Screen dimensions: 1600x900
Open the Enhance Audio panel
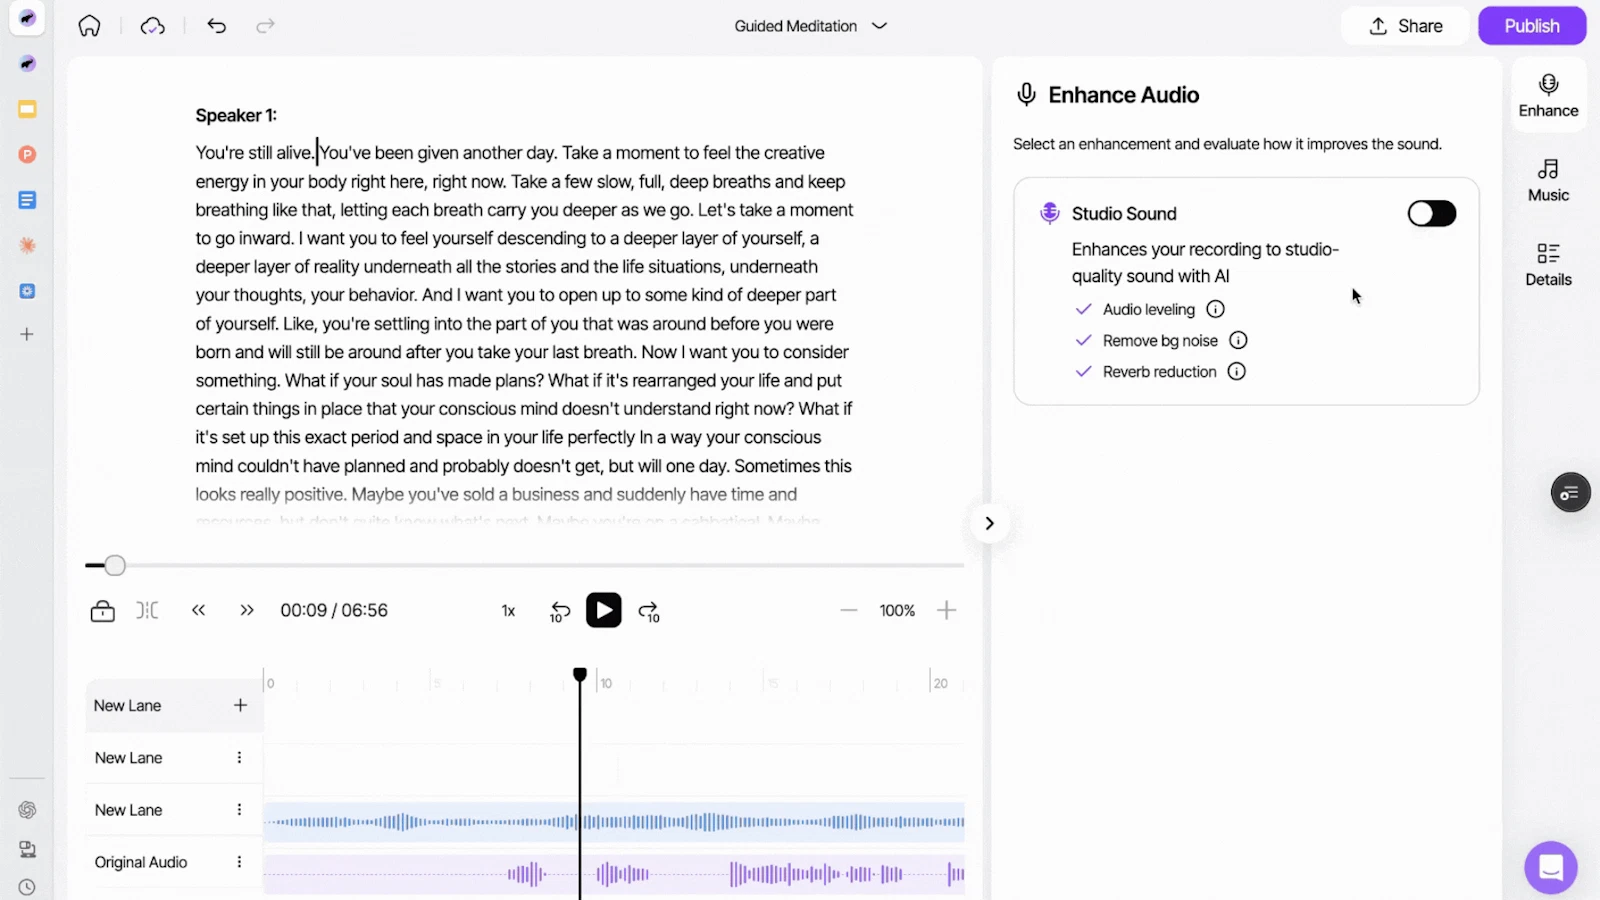point(1547,94)
